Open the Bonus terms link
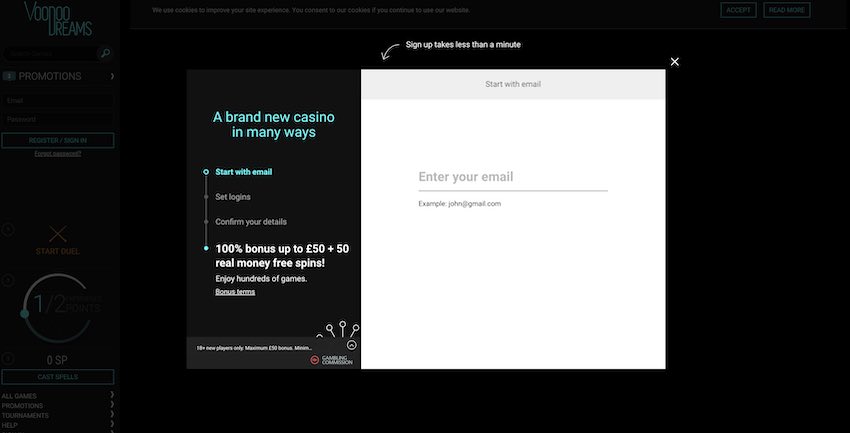 pos(235,292)
